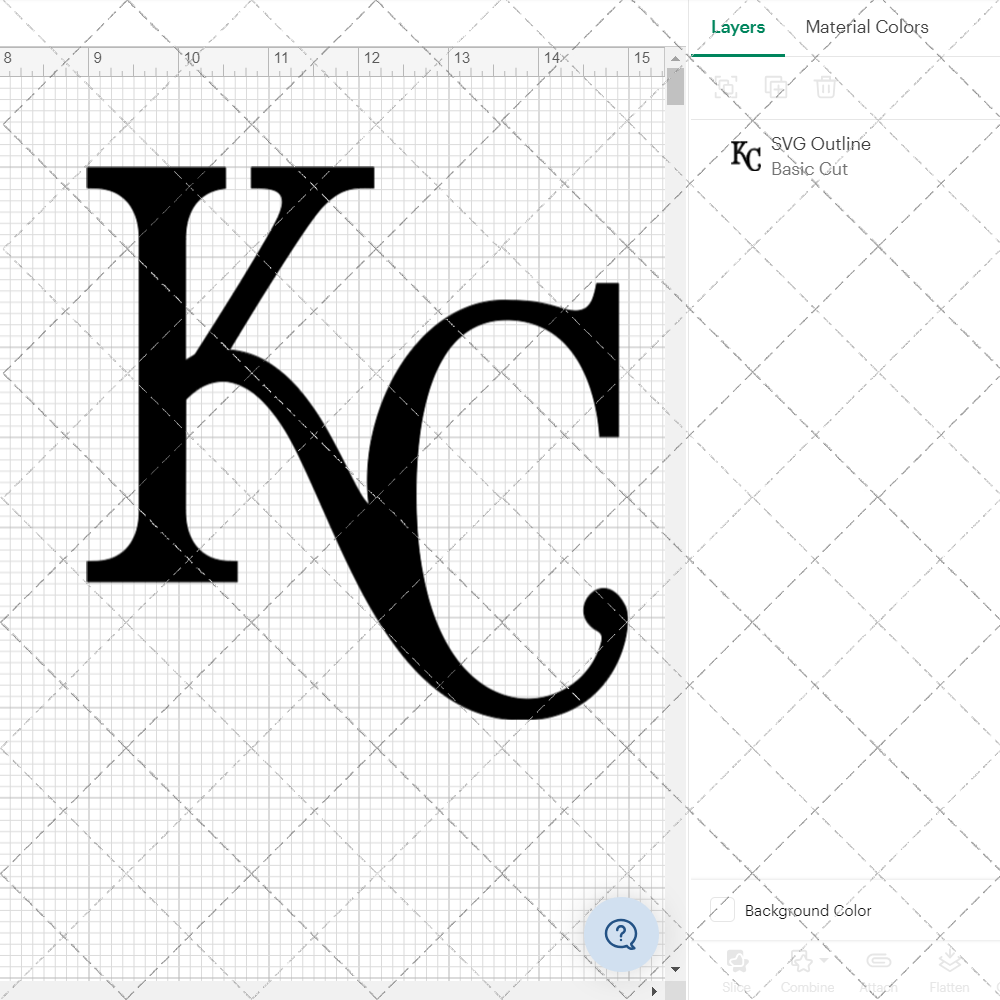Click the Flatten tool icon
This screenshot has height=1000, width=1000.
coord(950,960)
